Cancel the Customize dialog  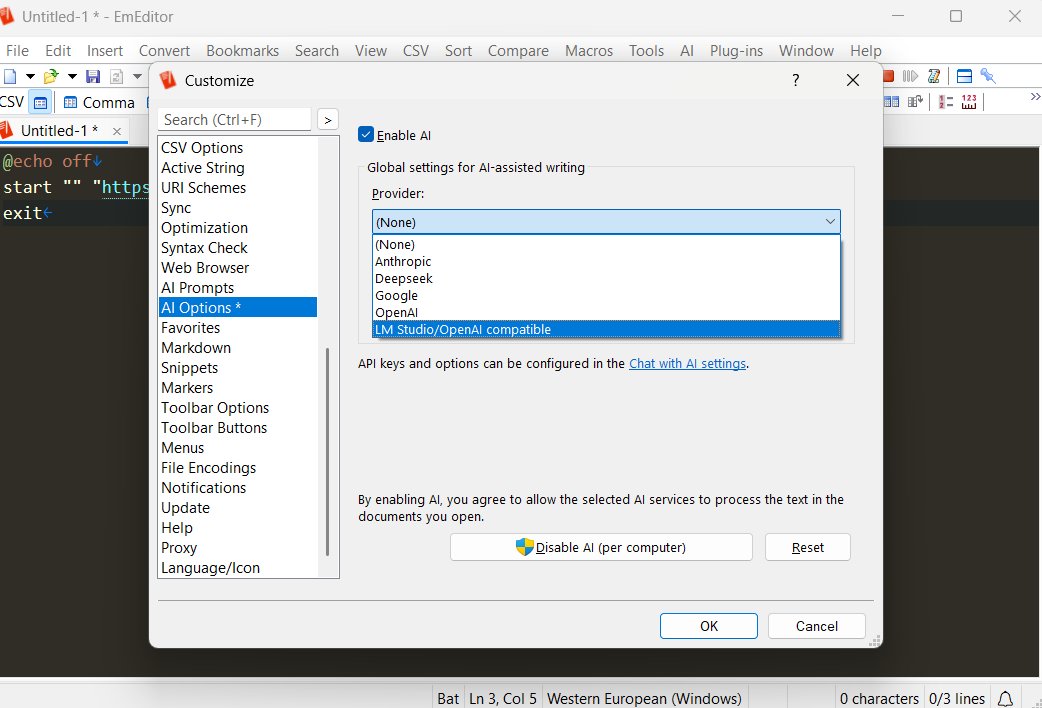click(x=816, y=626)
